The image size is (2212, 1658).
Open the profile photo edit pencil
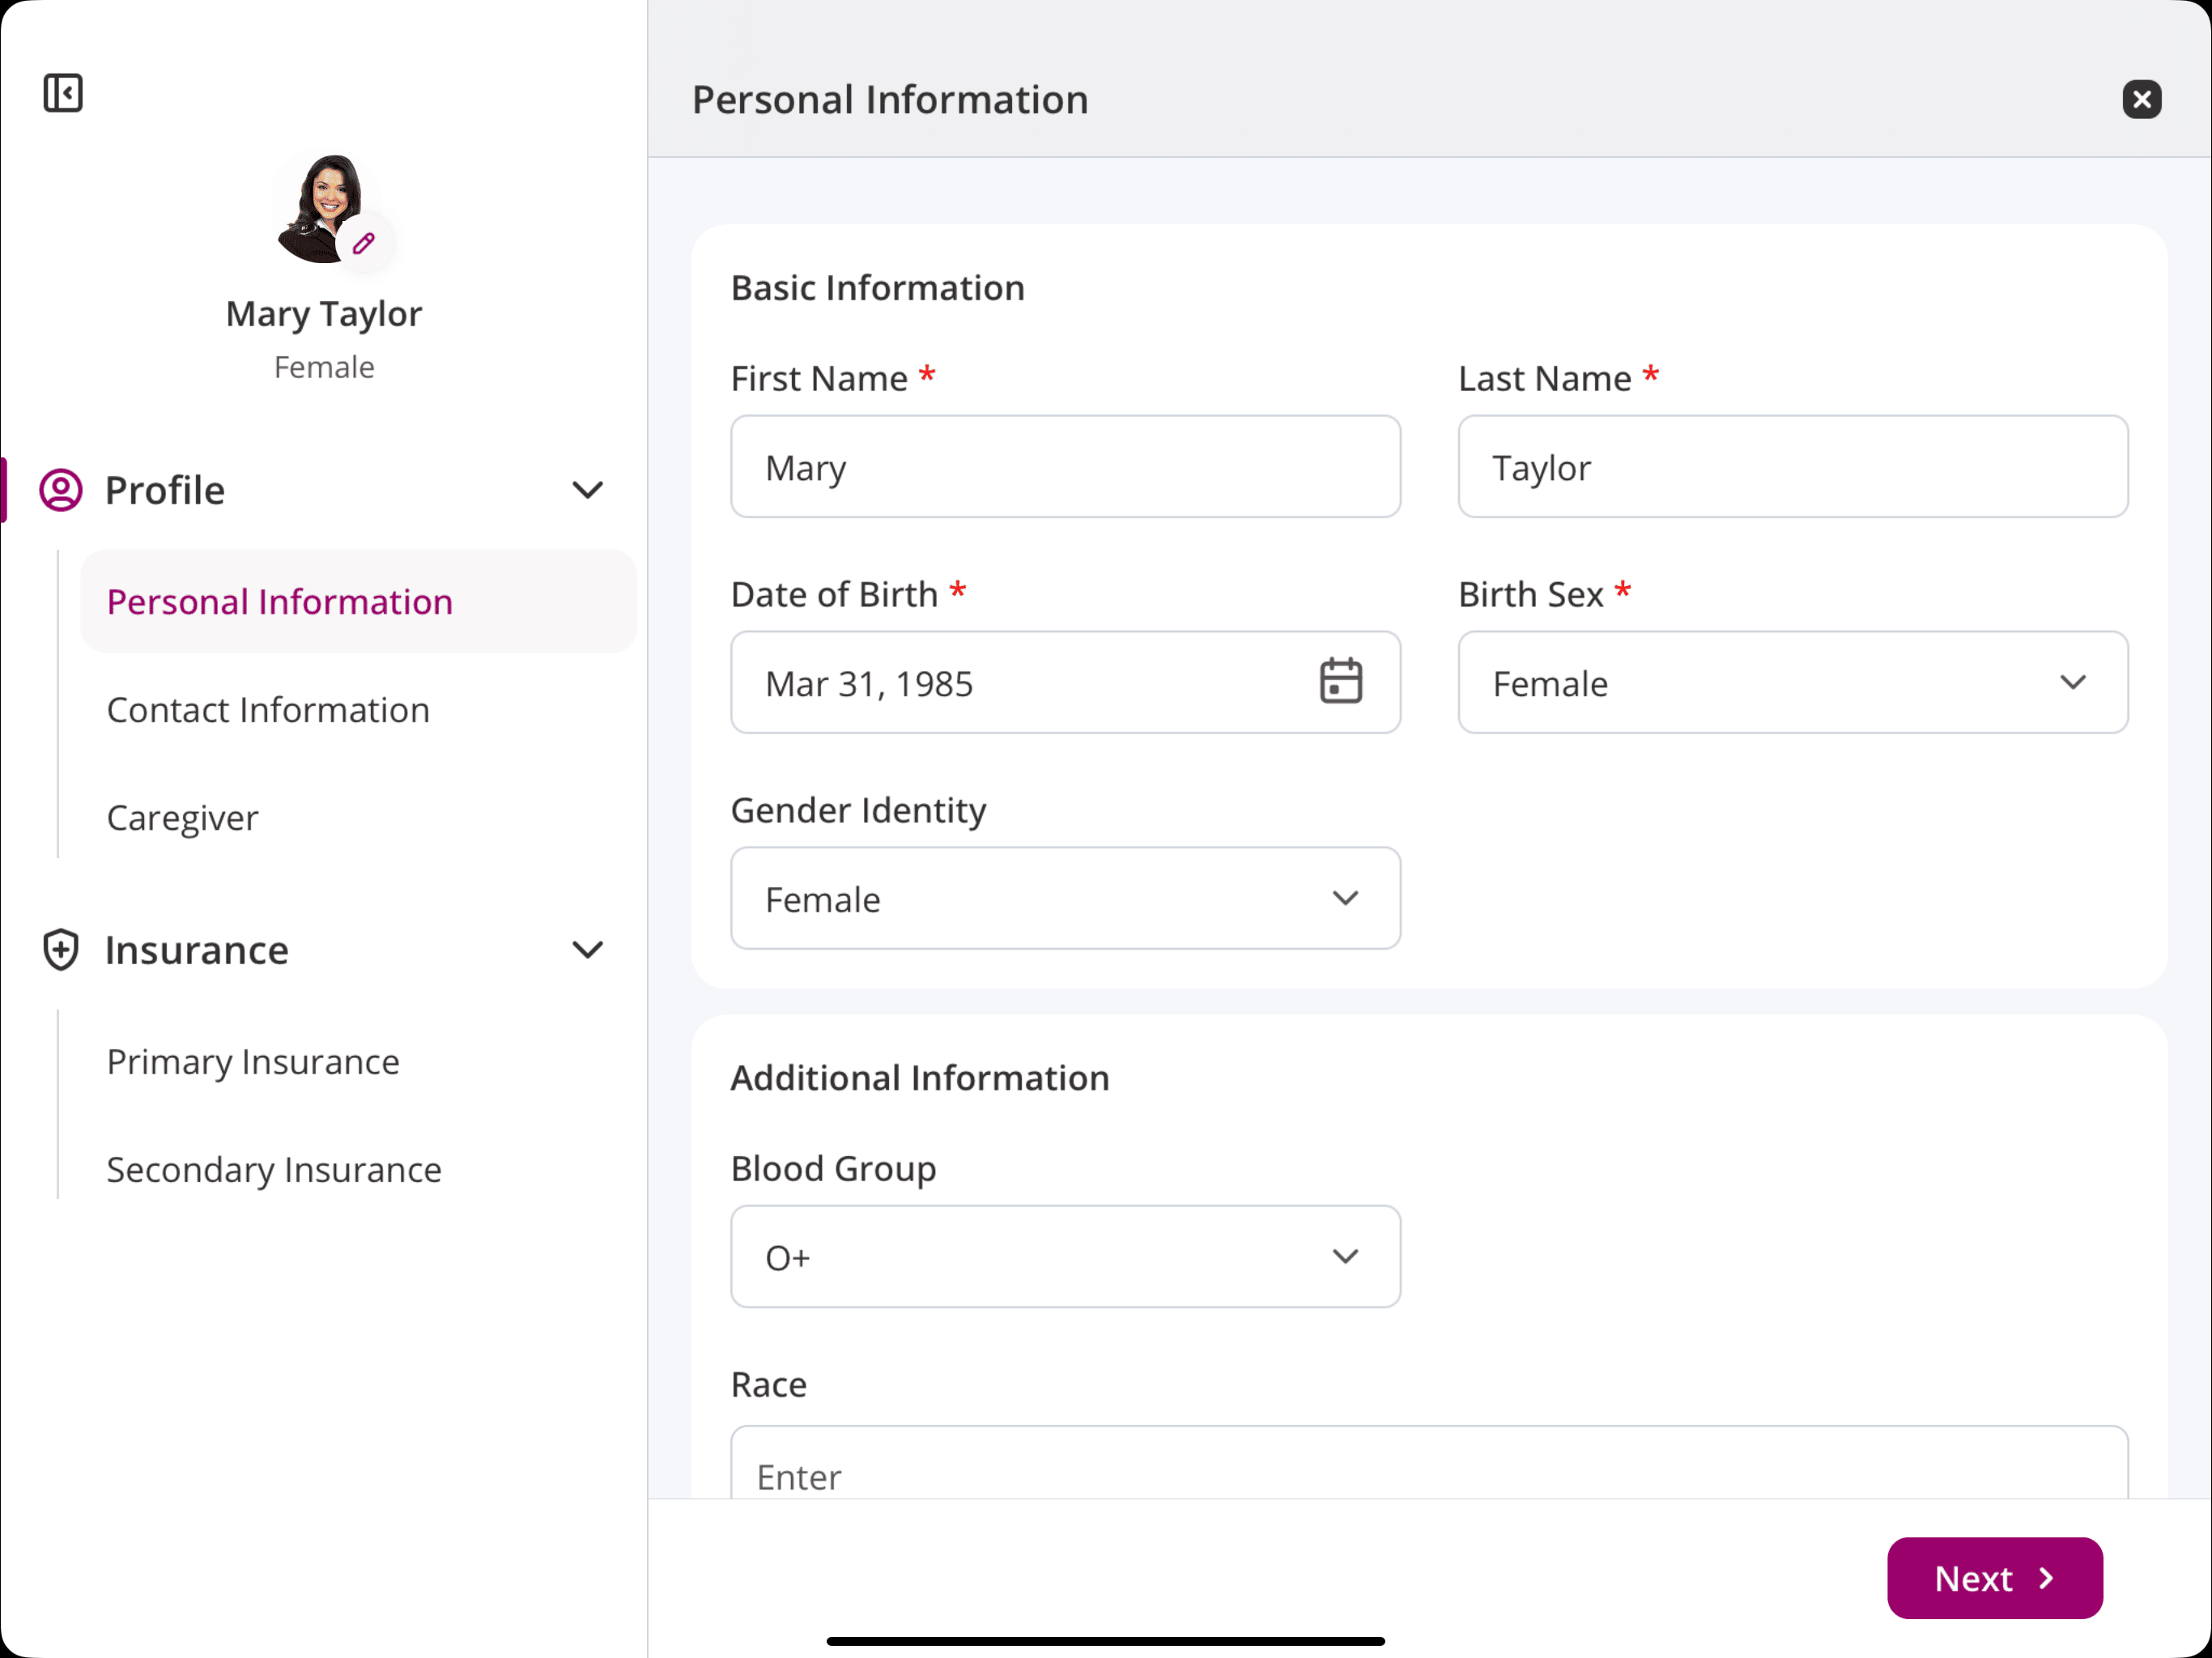(x=364, y=242)
